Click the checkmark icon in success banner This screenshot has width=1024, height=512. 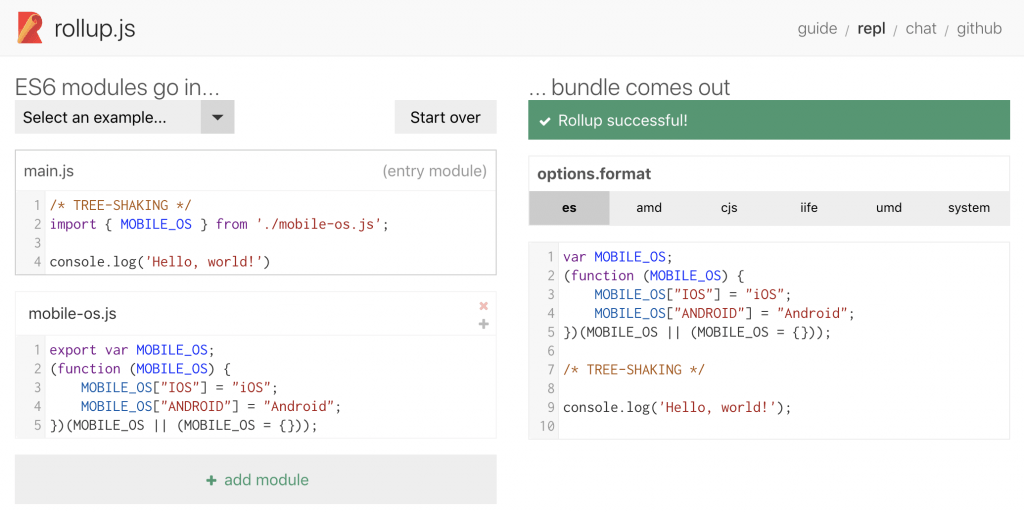point(543,121)
